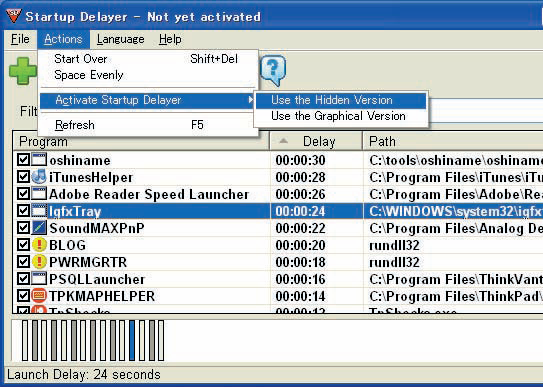Click the 00:00:18 delay value
543x387 pixels.
tap(300, 262)
